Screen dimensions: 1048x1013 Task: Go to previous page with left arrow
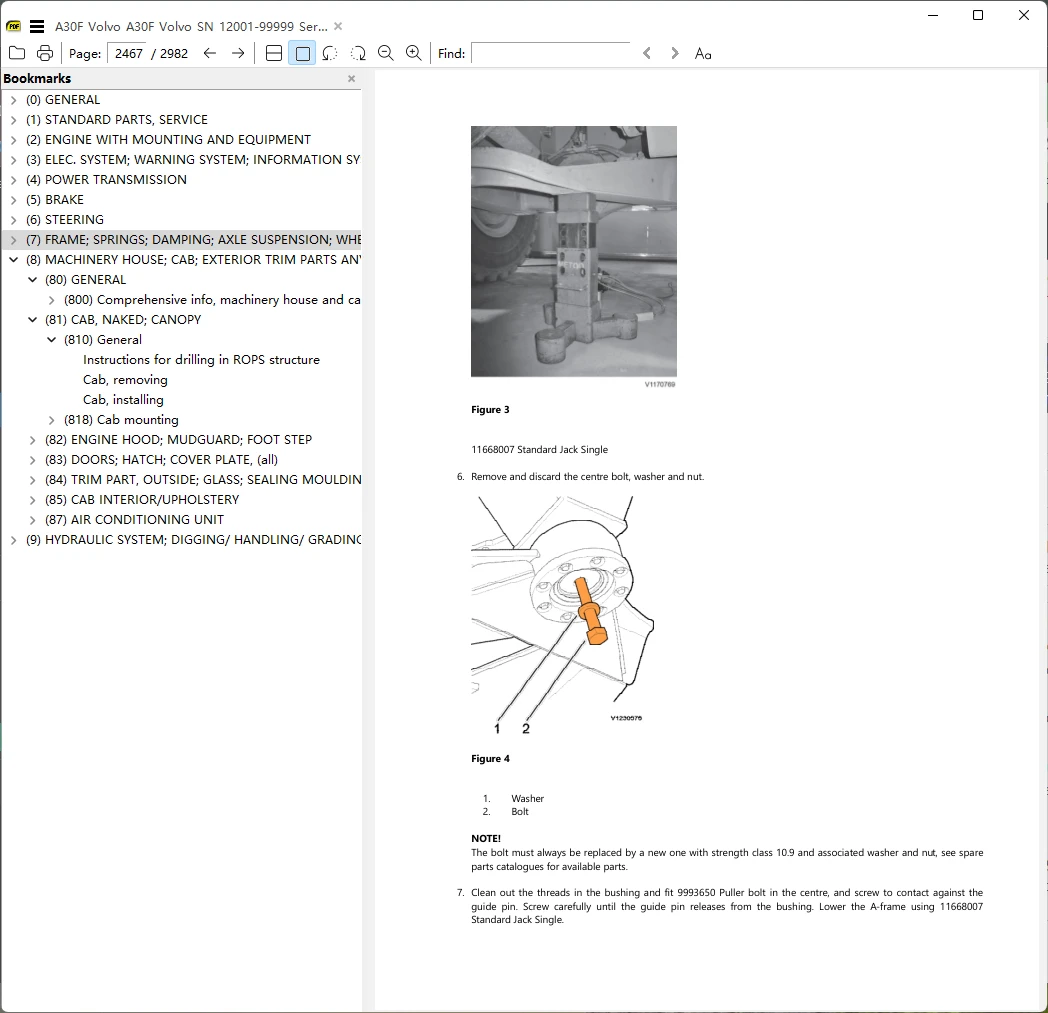[210, 53]
